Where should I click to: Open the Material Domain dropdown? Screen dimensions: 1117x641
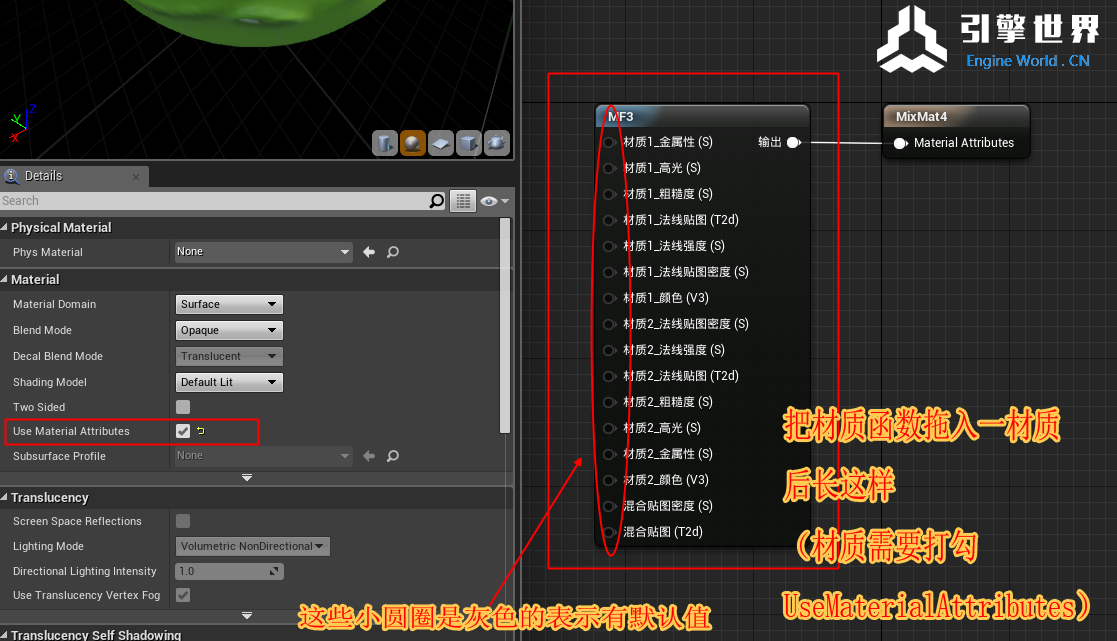[229, 304]
